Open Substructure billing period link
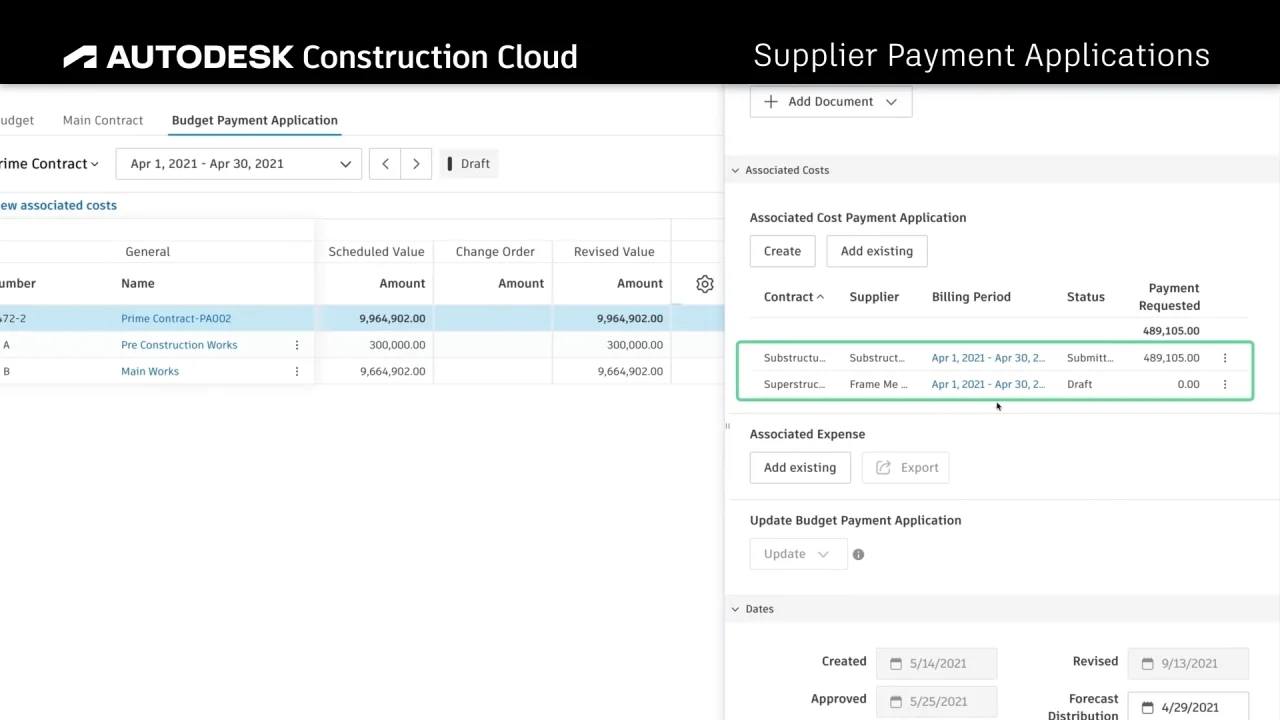This screenshot has height=720, width=1280. [988, 358]
